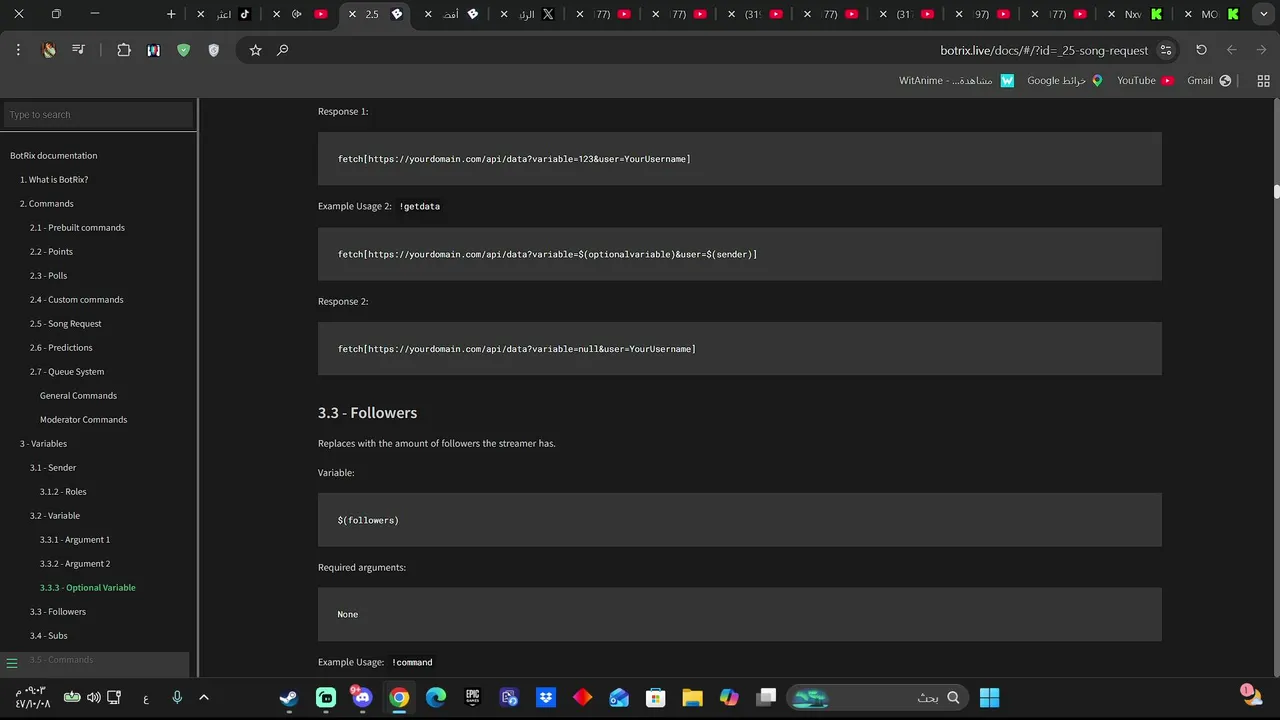Open '3.1 - Sender' sidebar entry

[x=53, y=468]
